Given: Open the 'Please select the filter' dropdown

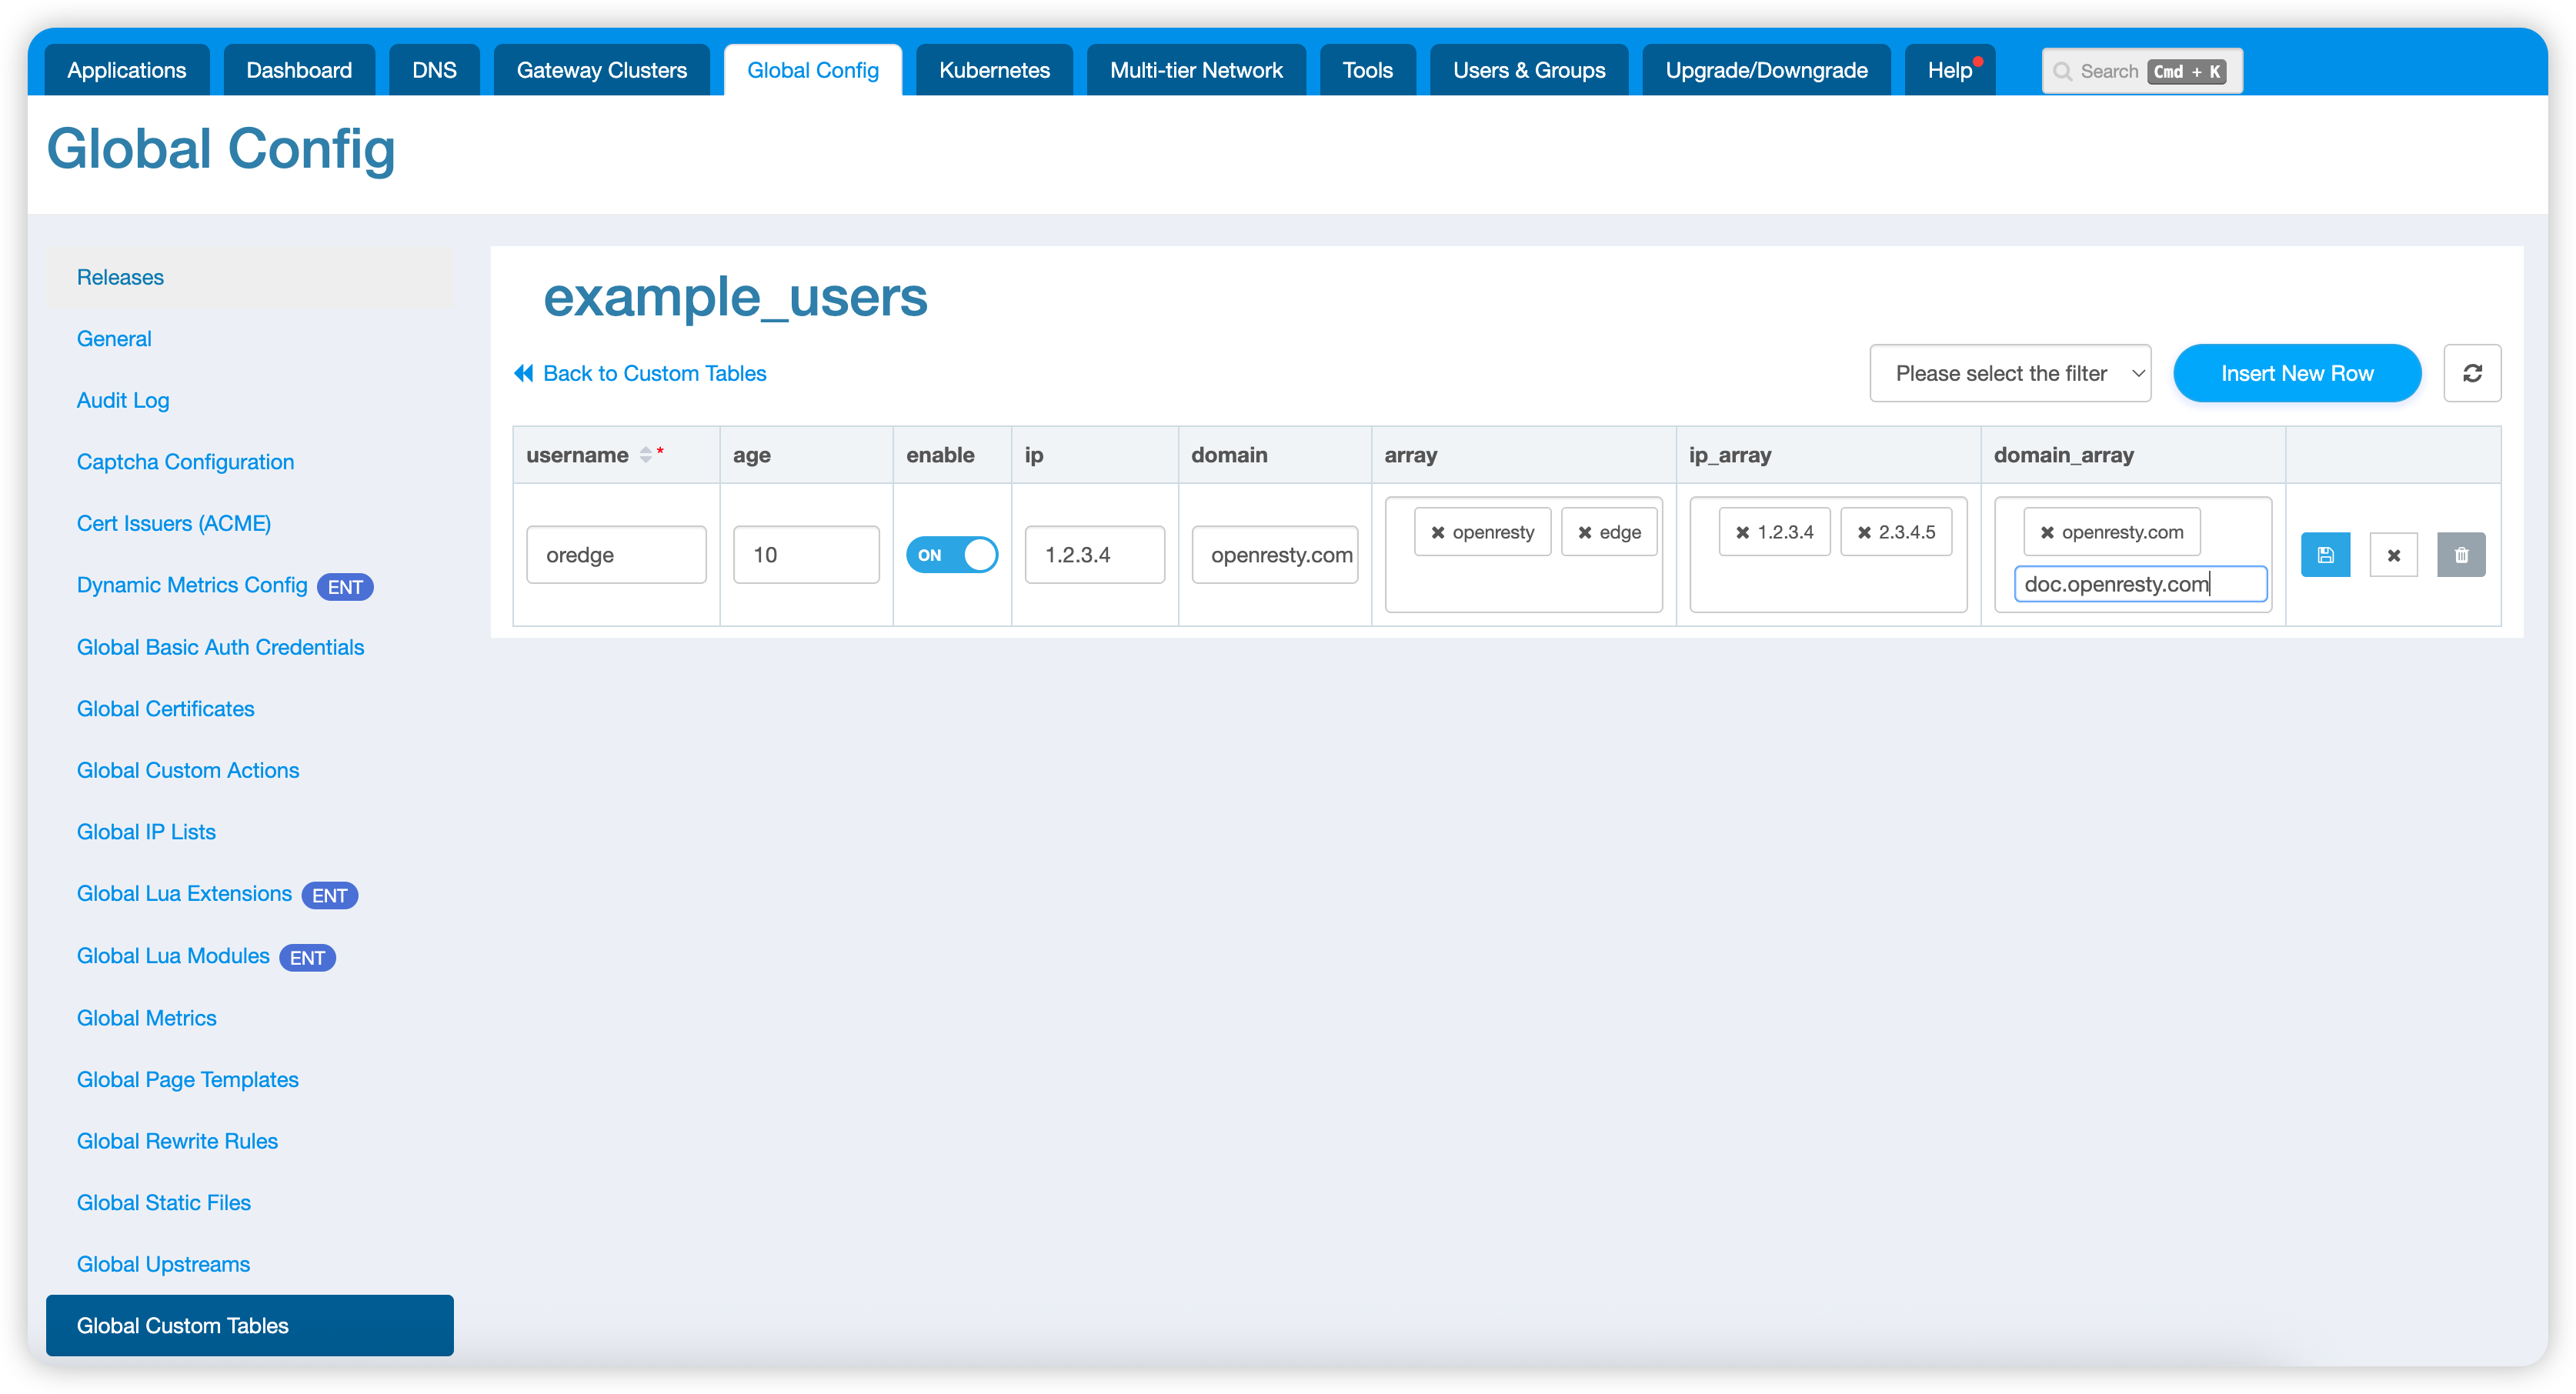Looking at the screenshot, I should (2010, 373).
